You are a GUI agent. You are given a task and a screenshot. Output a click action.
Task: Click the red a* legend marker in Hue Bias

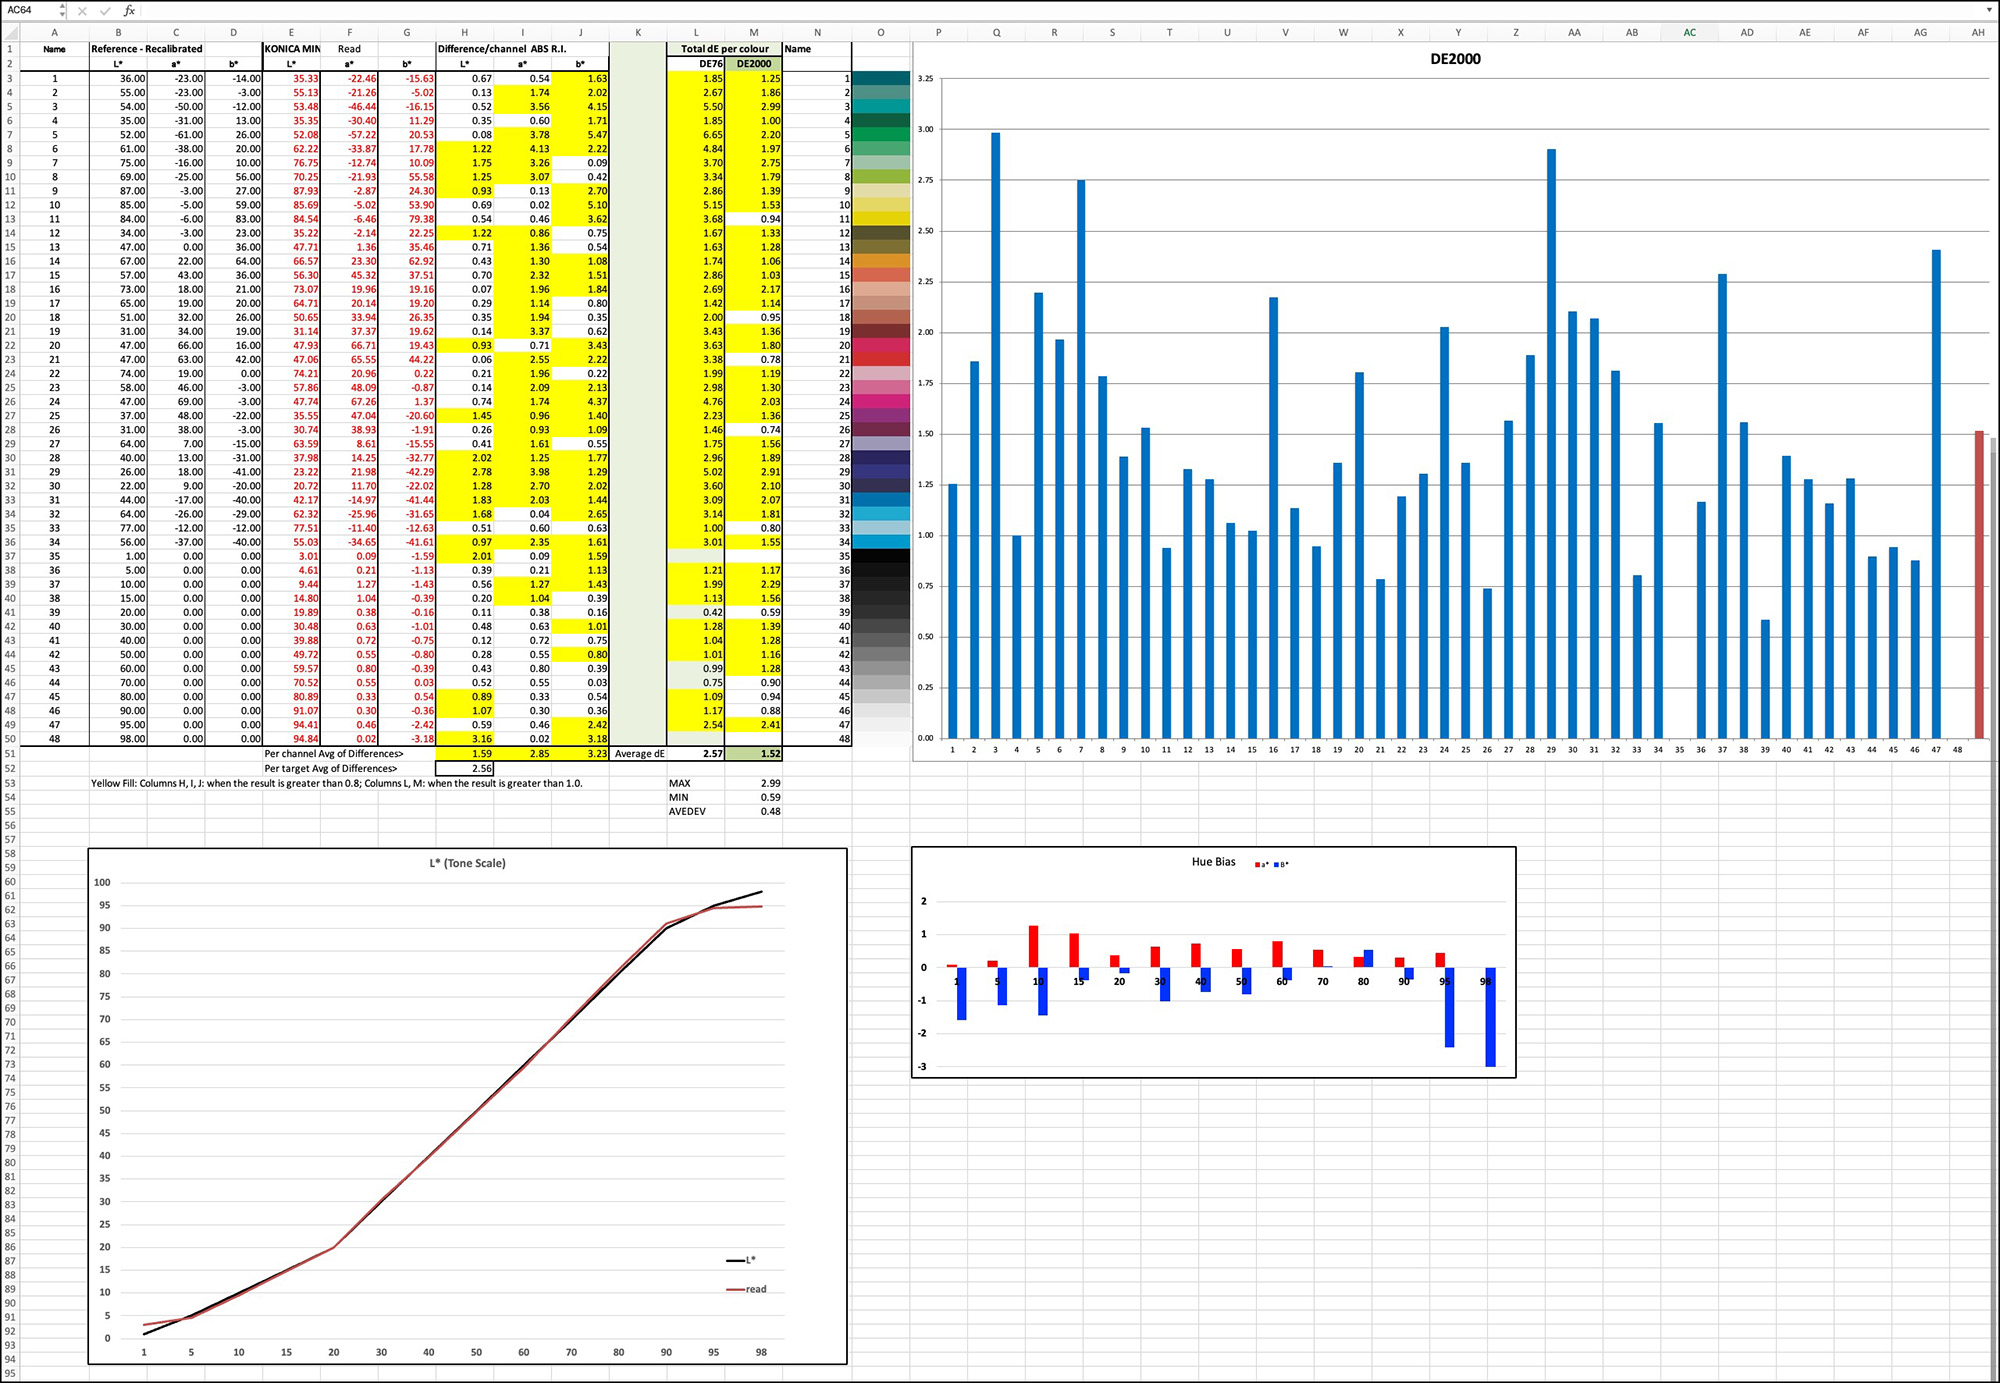pyautogui.click(x=1257, y=865)
